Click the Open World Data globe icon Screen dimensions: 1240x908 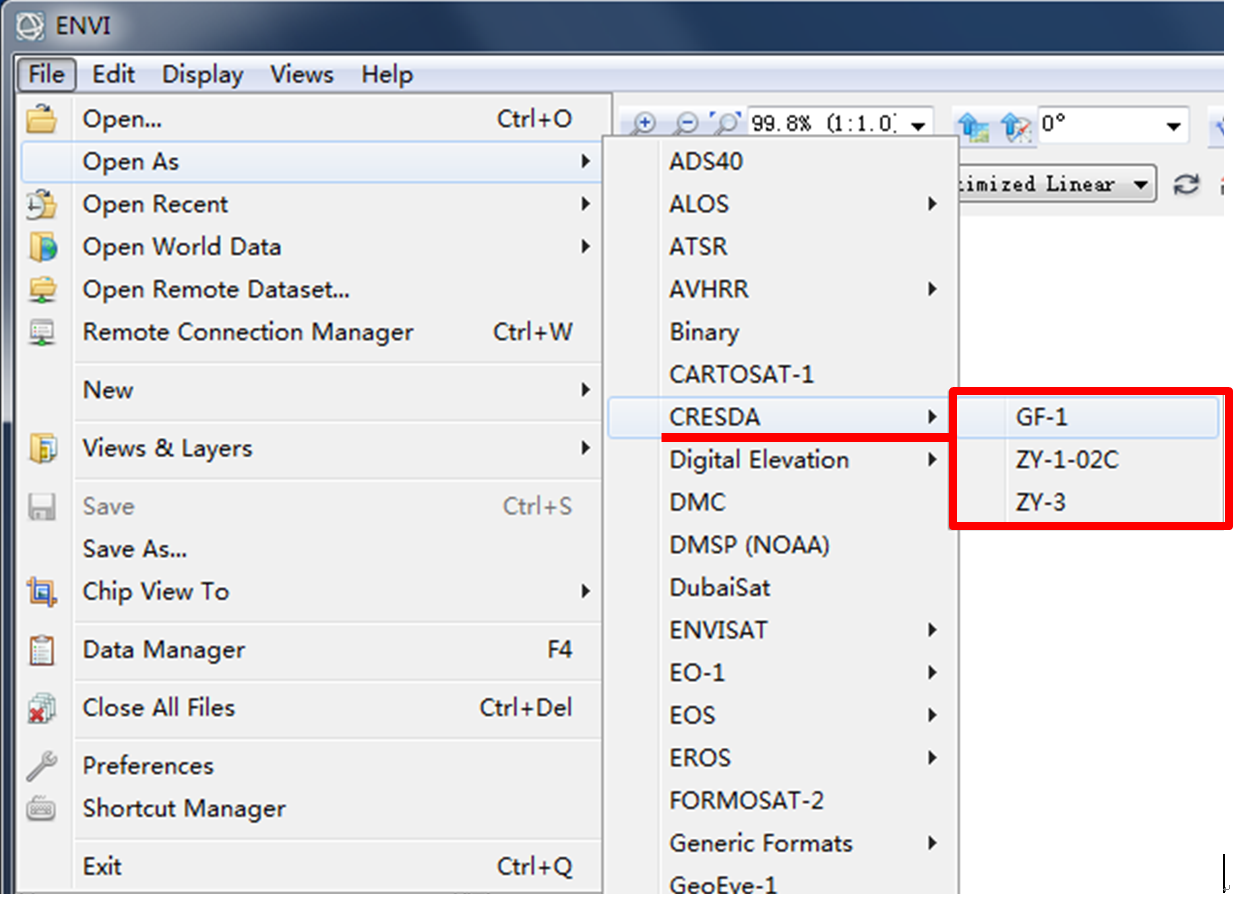click(x=42, y=247)
